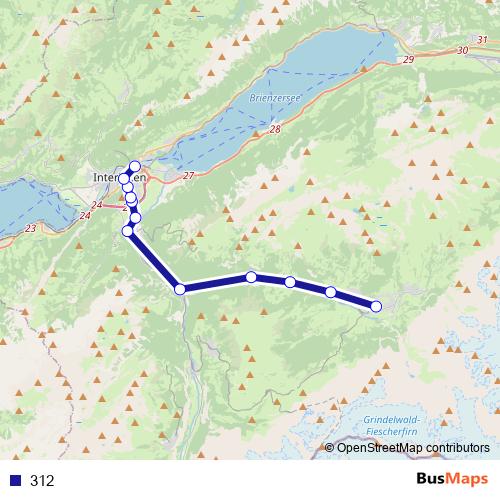Click the 312 route number in legend
The width and height of the screenshot is (500, 500).
(x=42, y=480)
